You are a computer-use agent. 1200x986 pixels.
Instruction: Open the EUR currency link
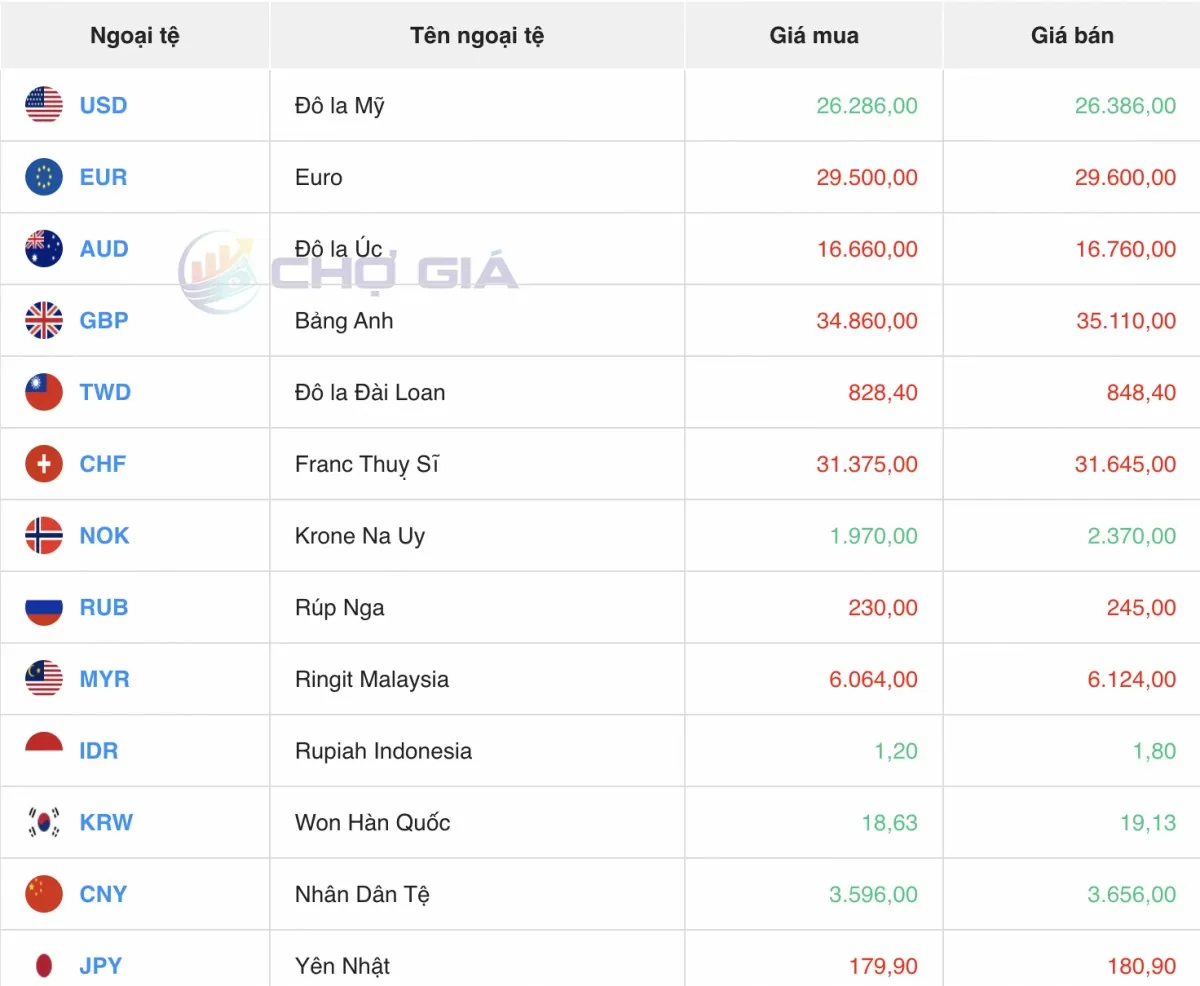point(103,177)
